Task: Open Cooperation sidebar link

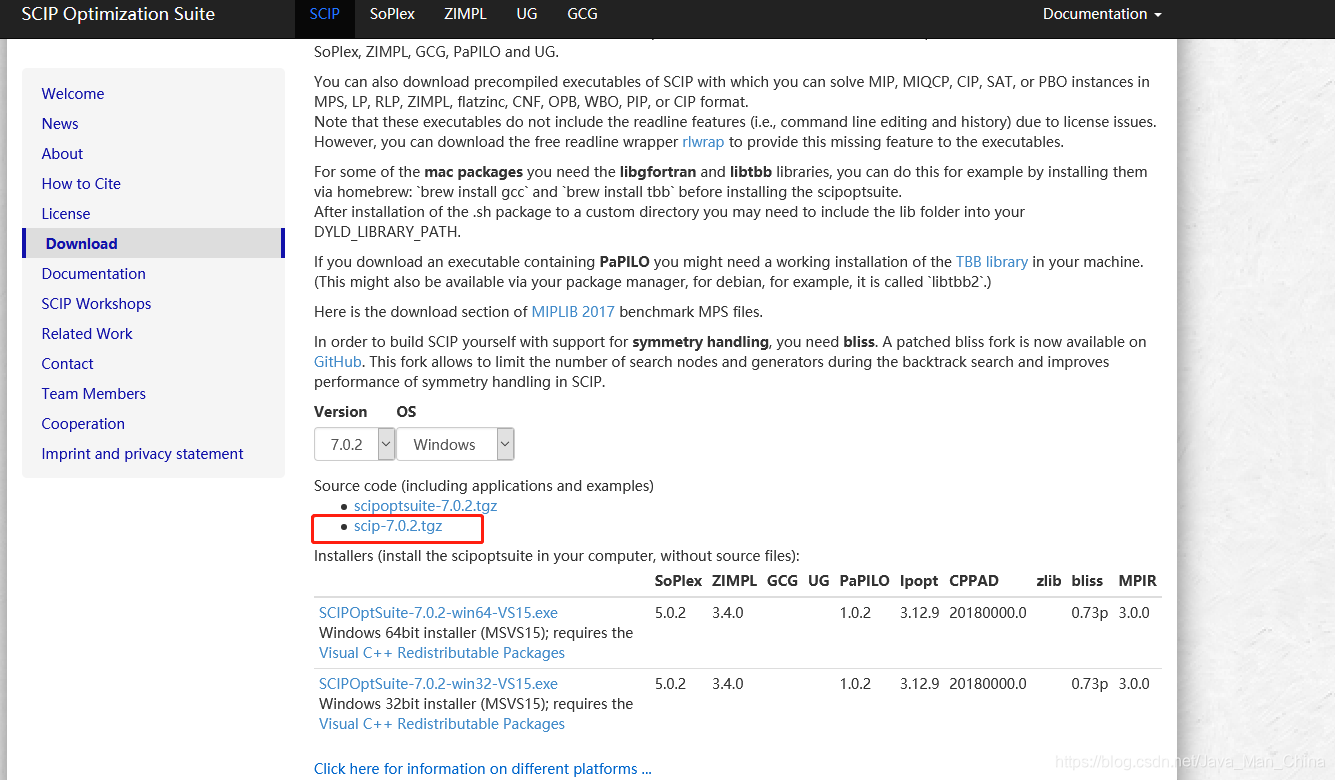Action: [x=83, y=424]
